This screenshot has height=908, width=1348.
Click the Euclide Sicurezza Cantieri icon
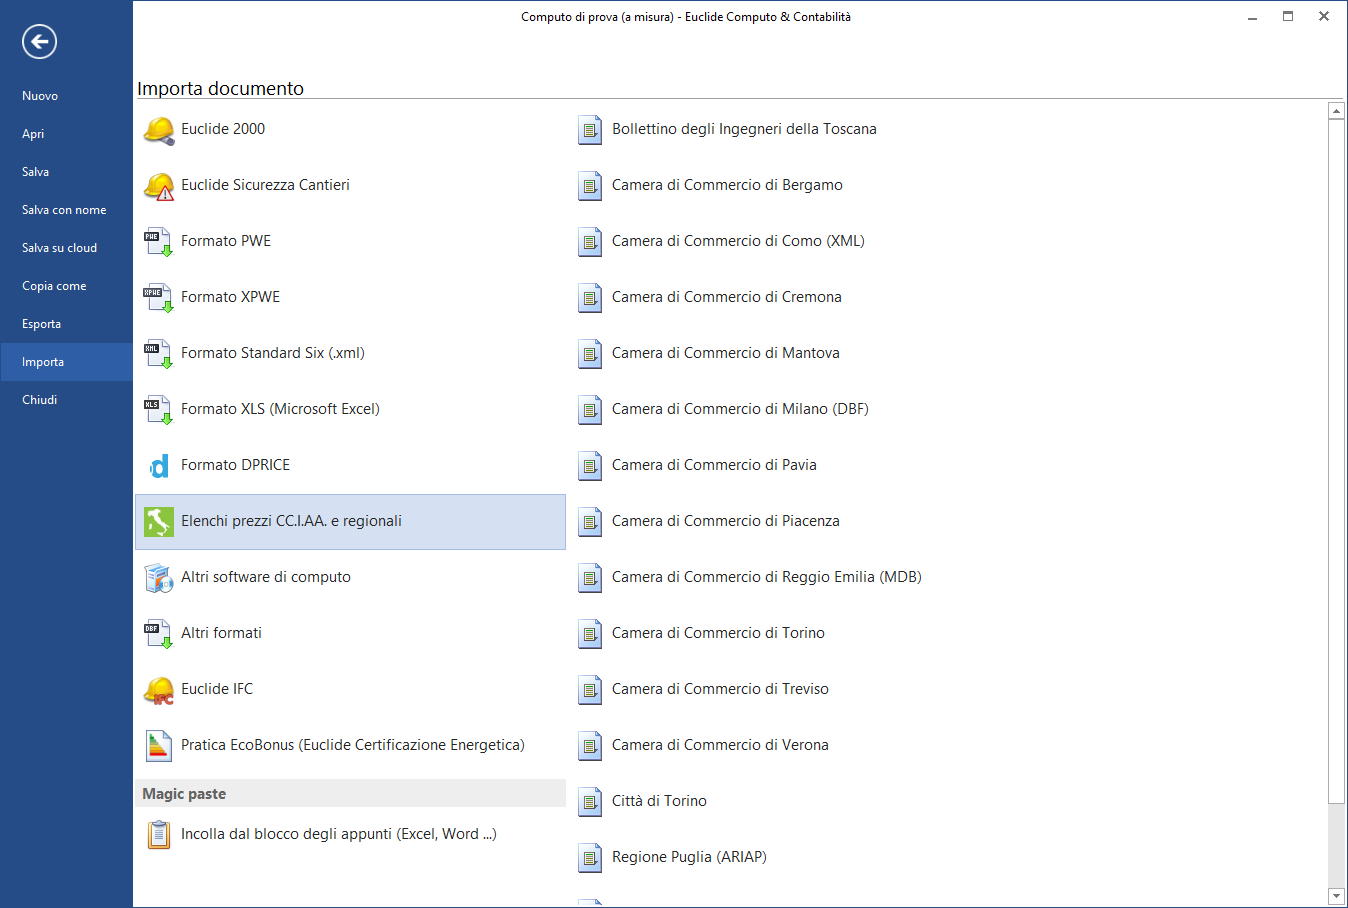158,186
